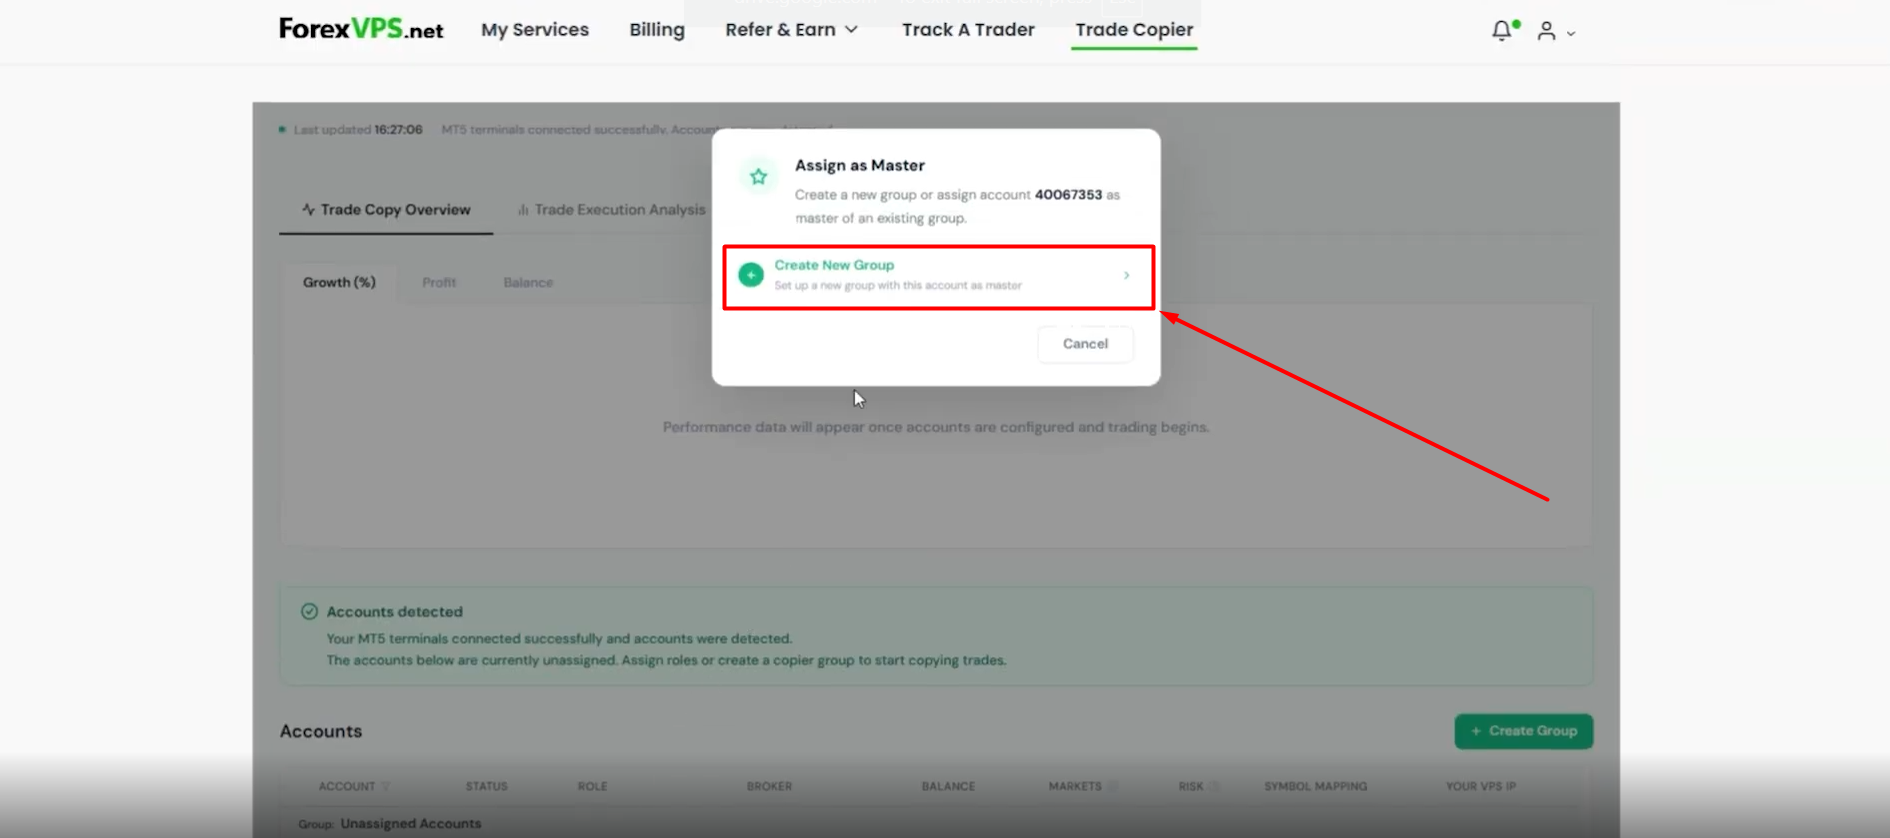Select the Growth (%) chart tab

[339, 282]
